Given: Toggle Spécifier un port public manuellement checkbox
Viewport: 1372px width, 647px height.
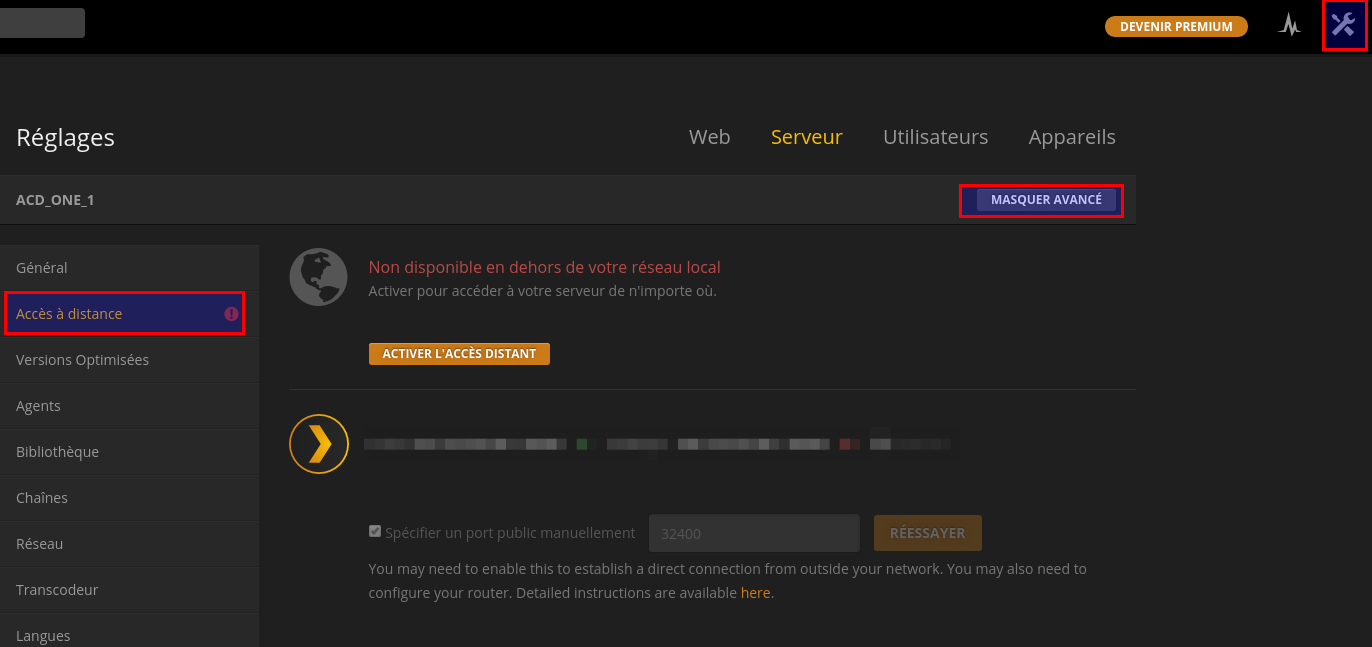Looking at the screenshot, I should pyautogui.click(x=375, y=532).
